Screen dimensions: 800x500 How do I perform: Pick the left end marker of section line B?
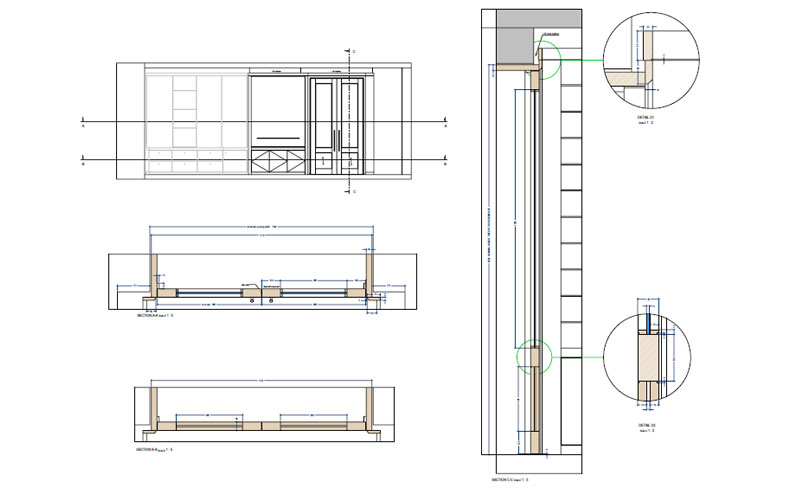pyautogui.click(x=84, y=160)
